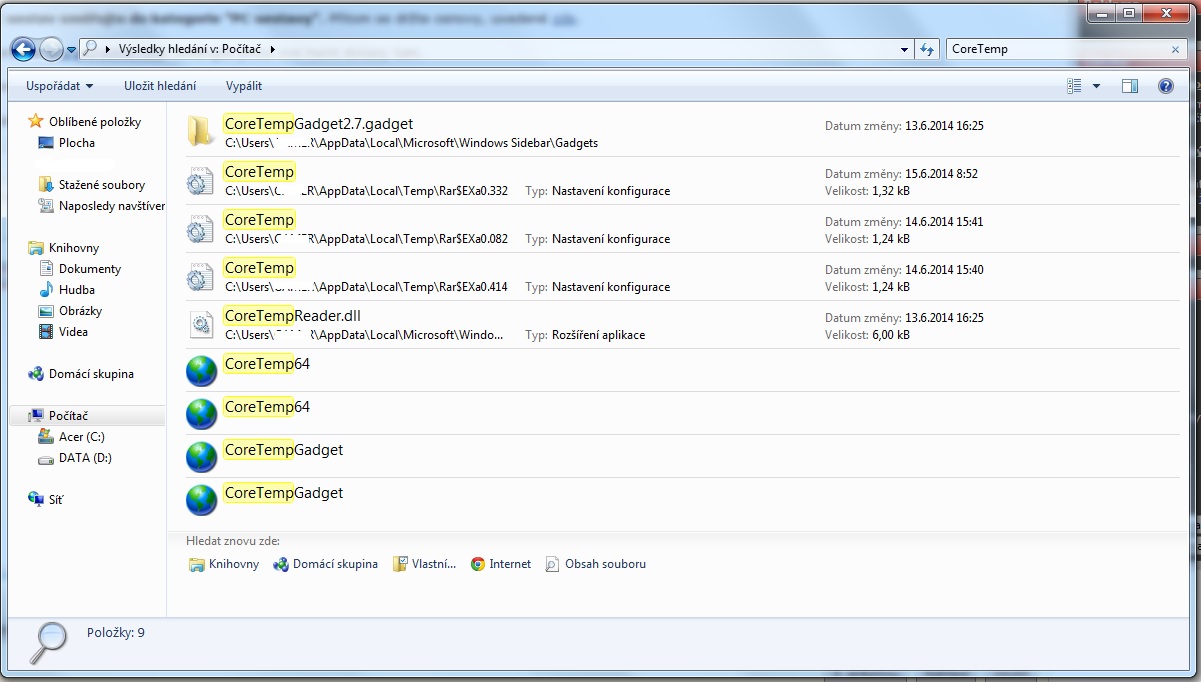
Task: Click the maximize window button
Action: 1129,13
